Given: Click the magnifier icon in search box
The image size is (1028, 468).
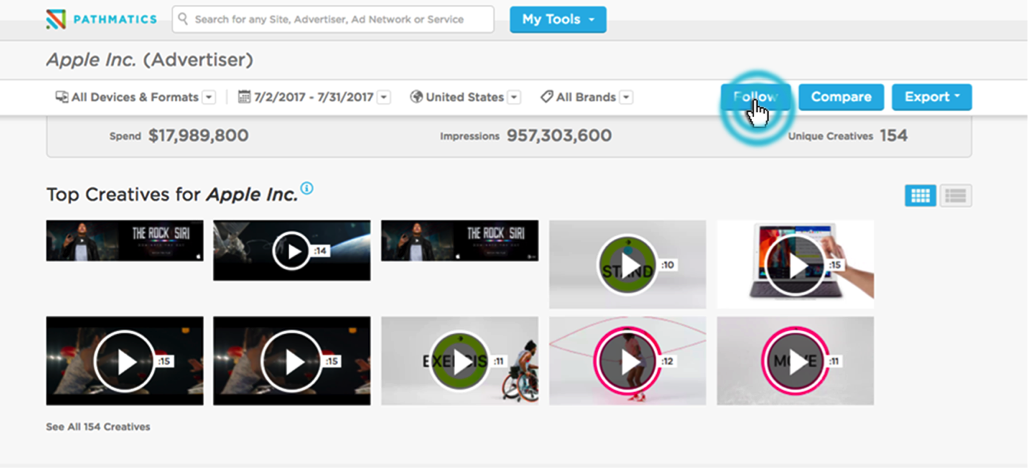Looking at the screenshot, I should [x=184, y=20].
